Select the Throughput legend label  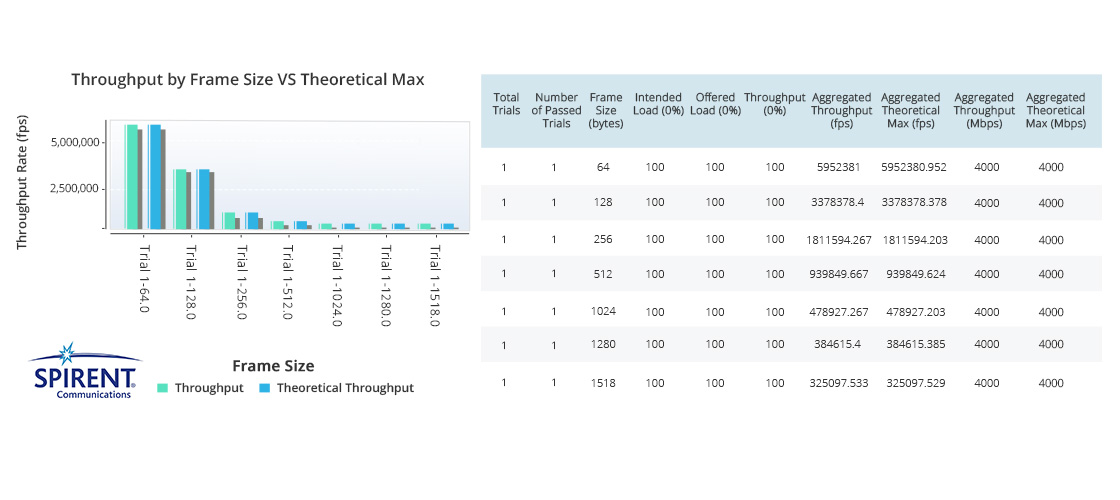tap(209, 388)
